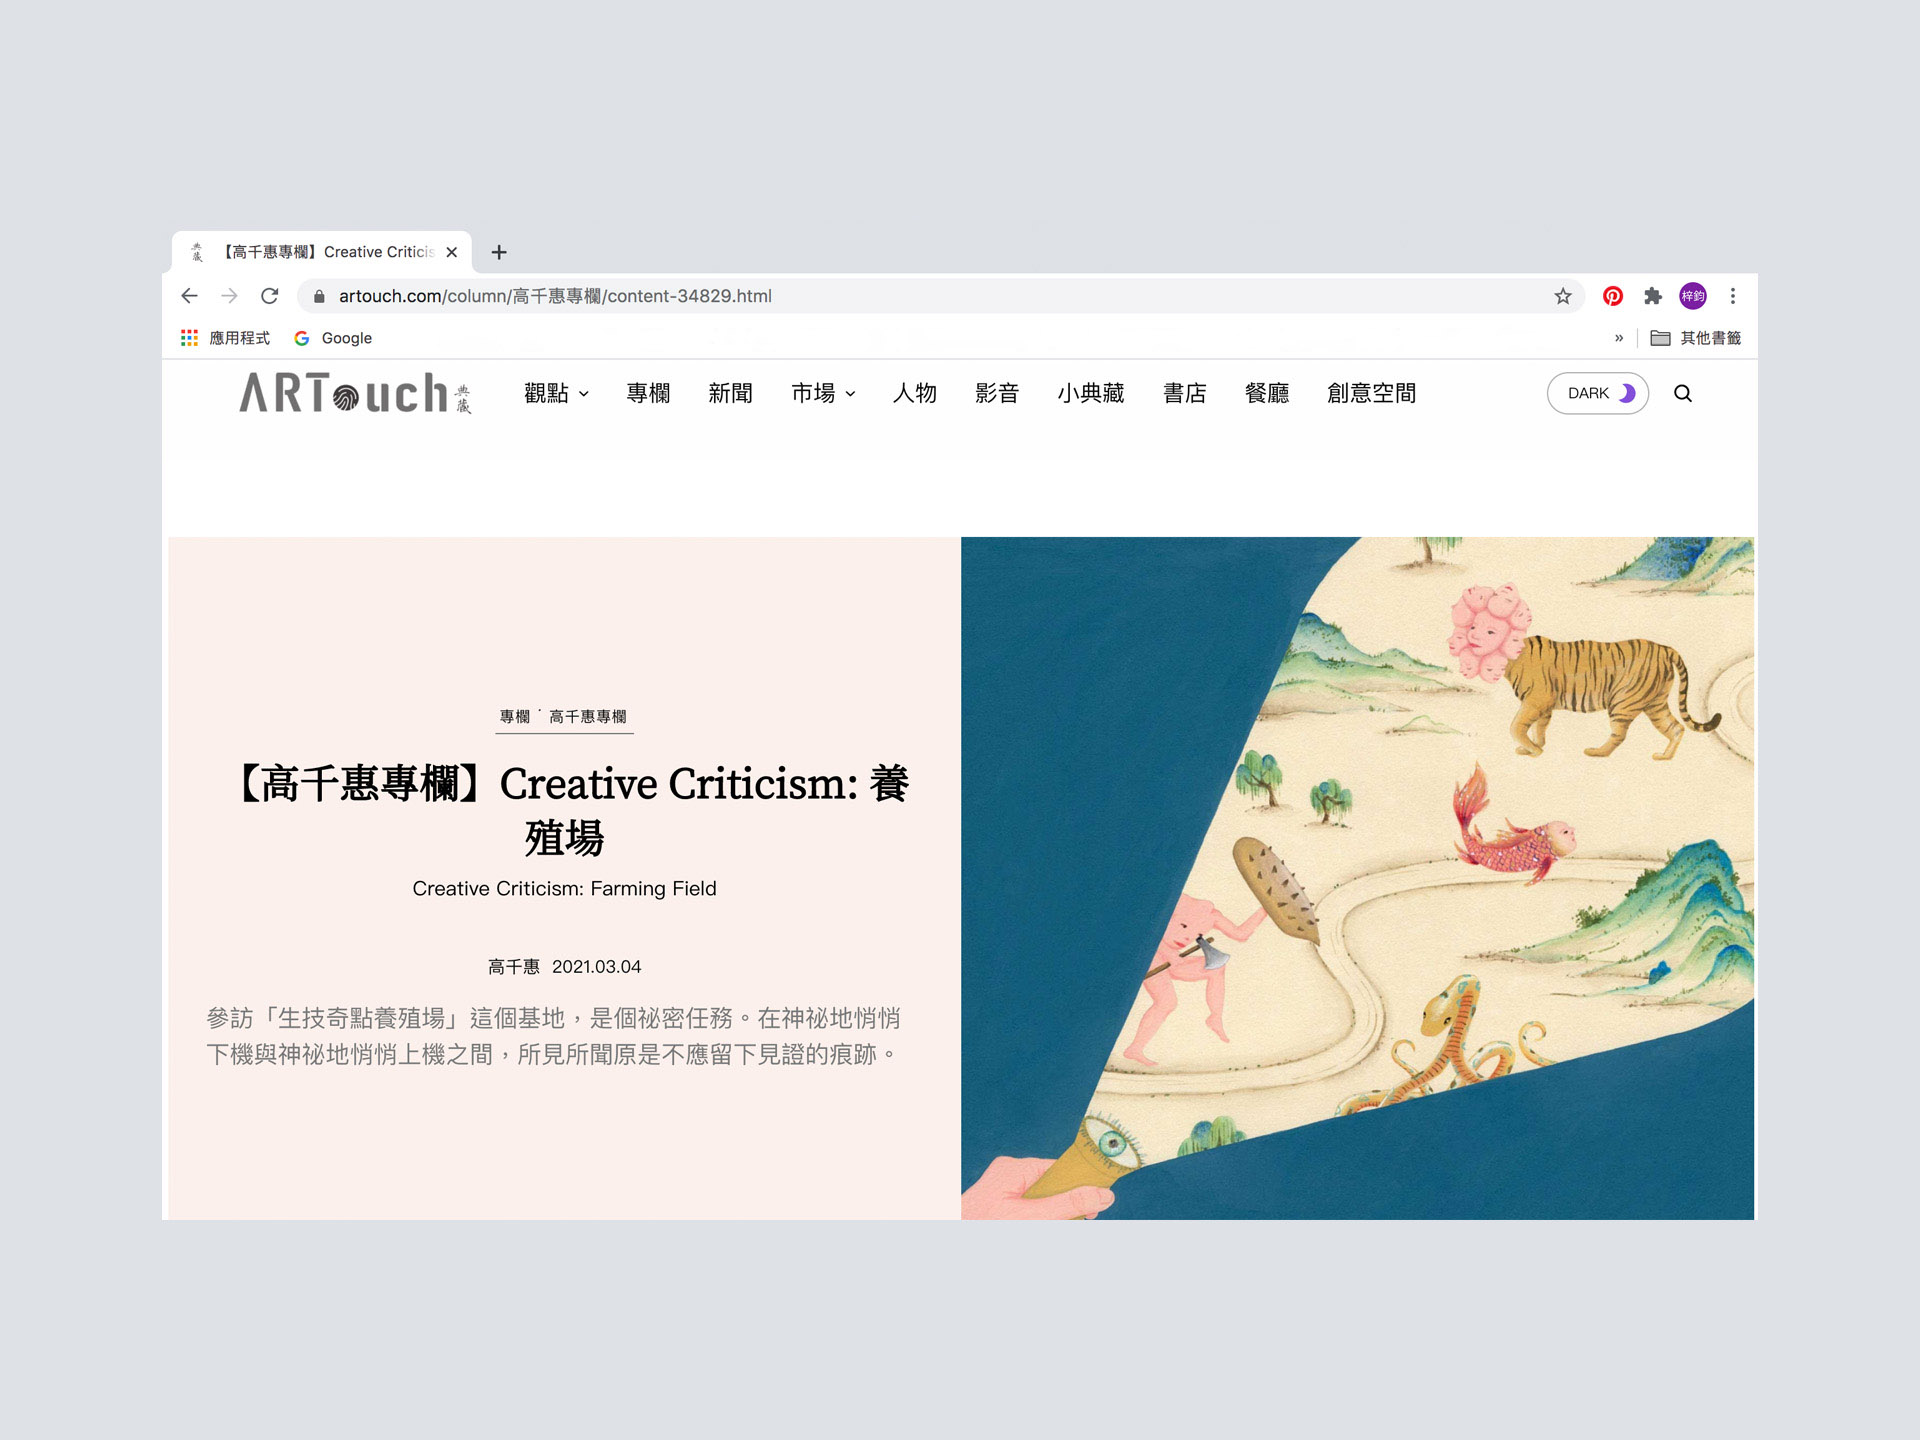Open the Pinterest extension icon

tap(1612, 296)
